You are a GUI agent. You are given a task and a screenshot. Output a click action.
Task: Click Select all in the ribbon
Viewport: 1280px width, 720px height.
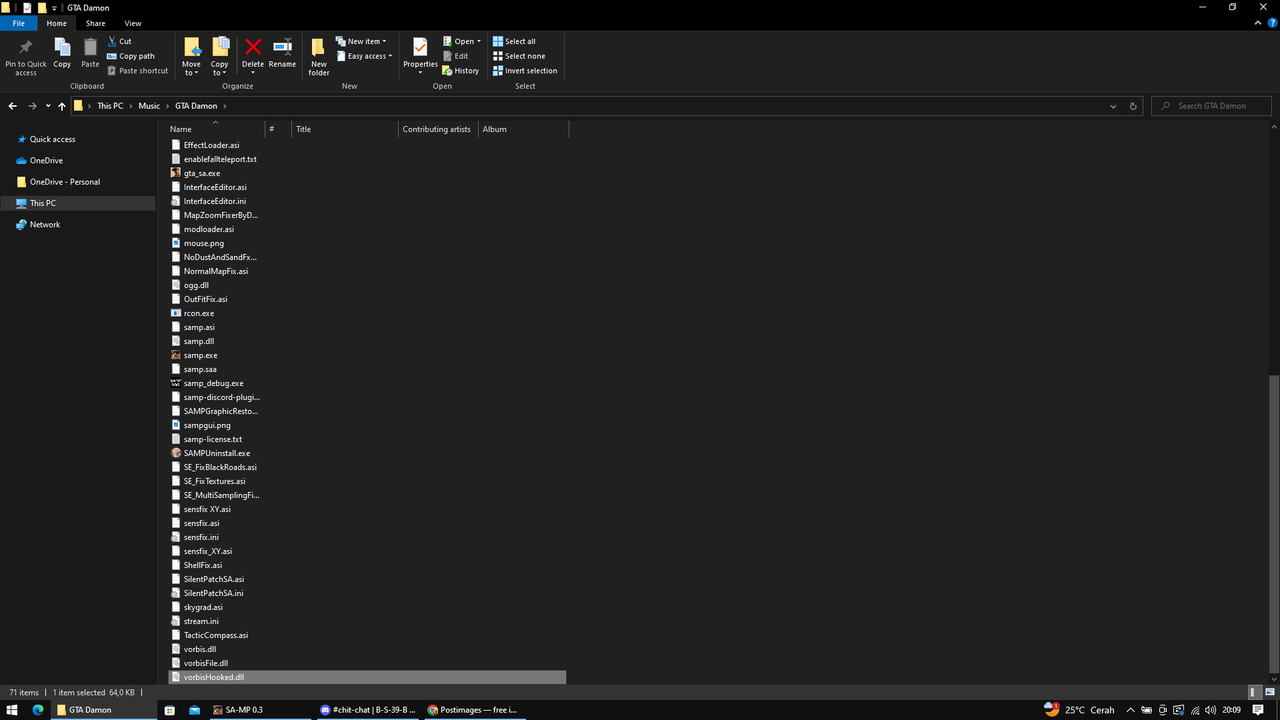513,41
